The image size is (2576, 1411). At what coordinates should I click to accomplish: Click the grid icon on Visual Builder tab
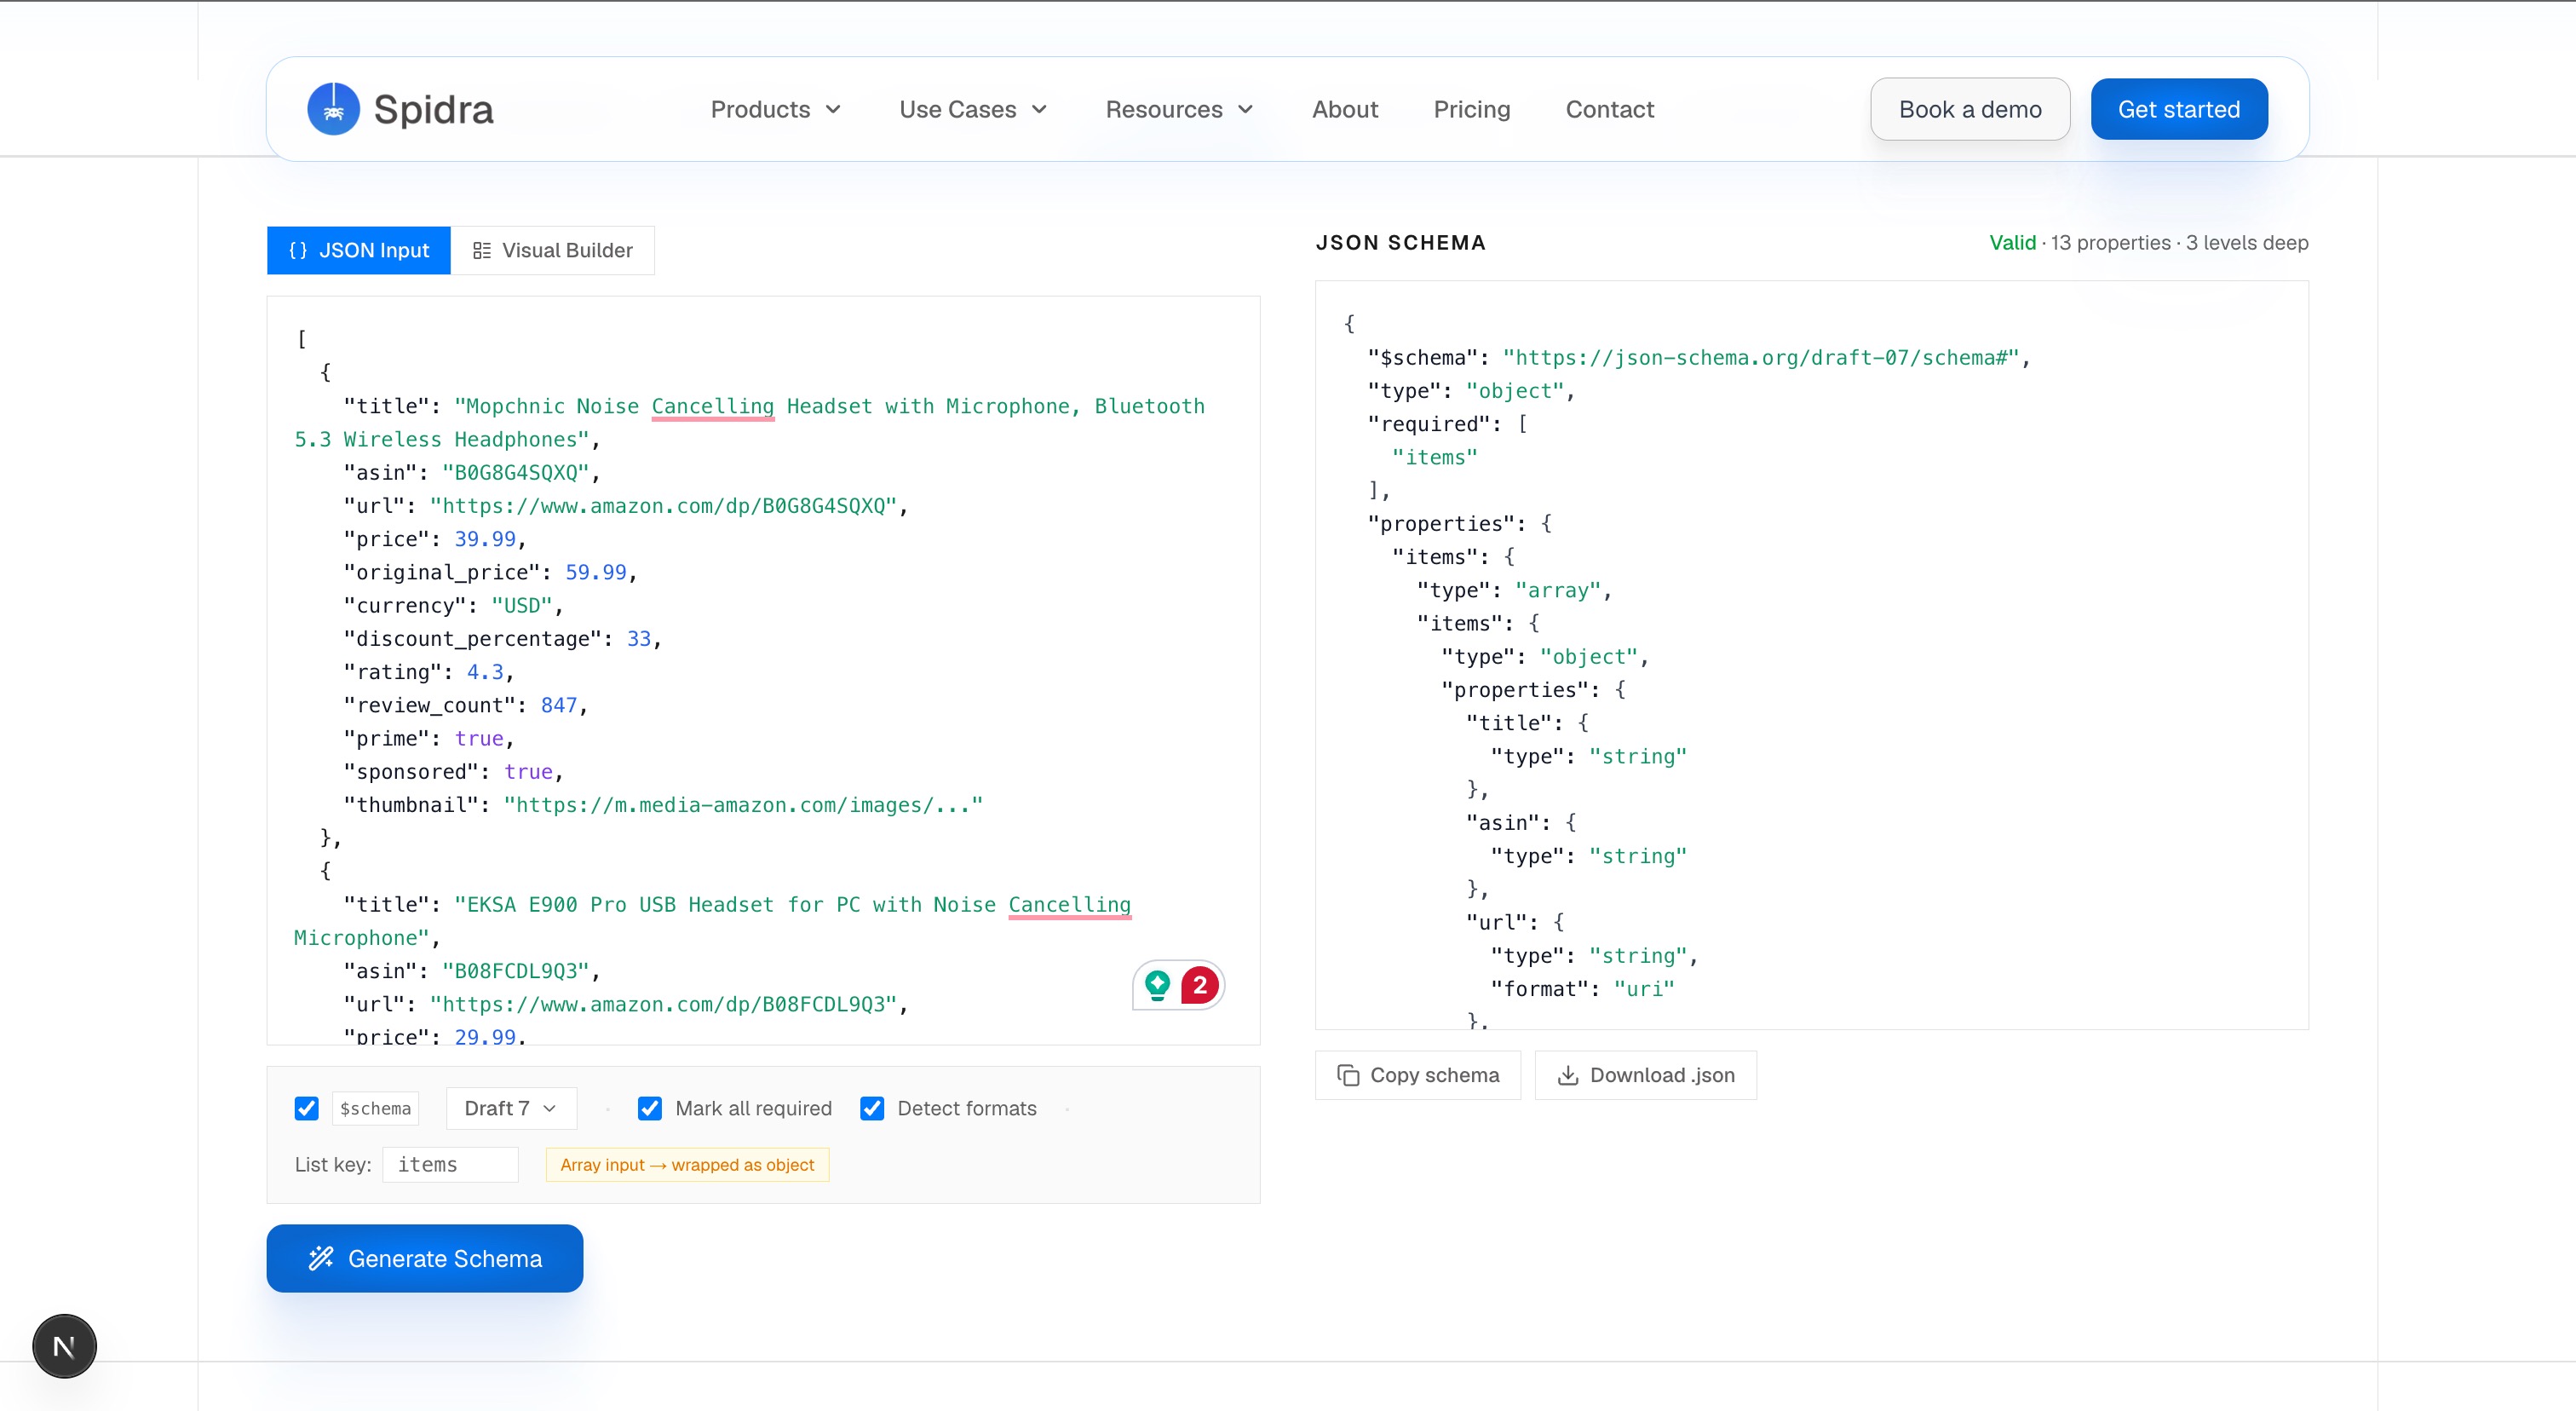pyautogui.click(x=482, y=250)
